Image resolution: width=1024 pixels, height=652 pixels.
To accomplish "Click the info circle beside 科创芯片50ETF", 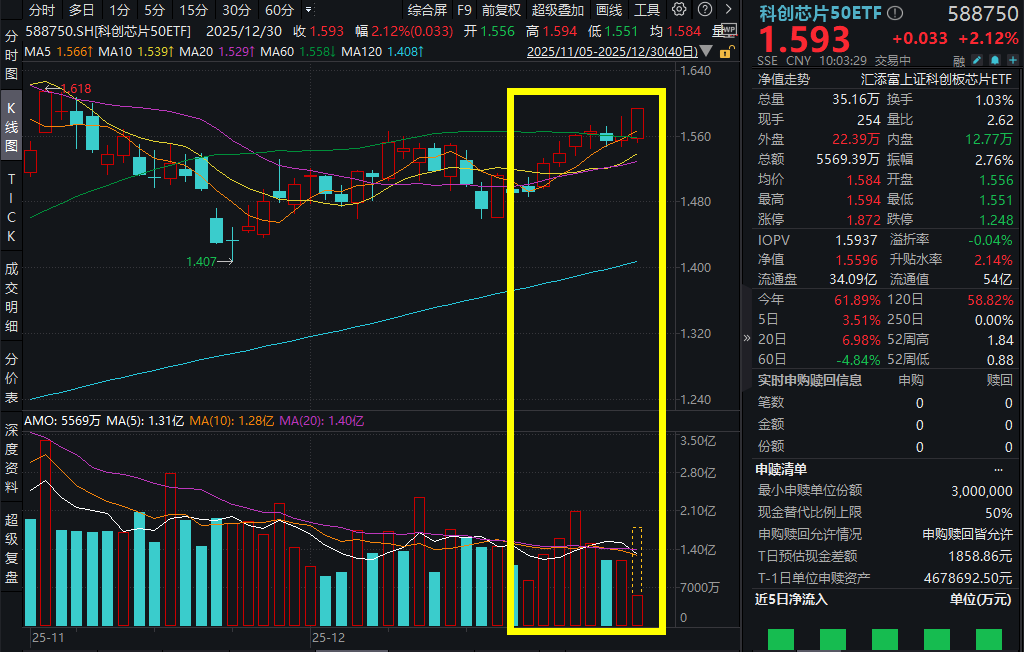I will coord(893,13).
